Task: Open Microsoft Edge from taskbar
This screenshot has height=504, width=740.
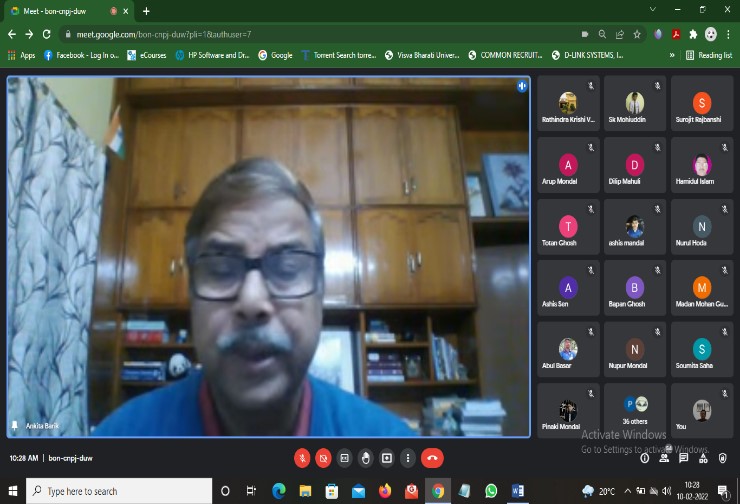Action: 279,491
